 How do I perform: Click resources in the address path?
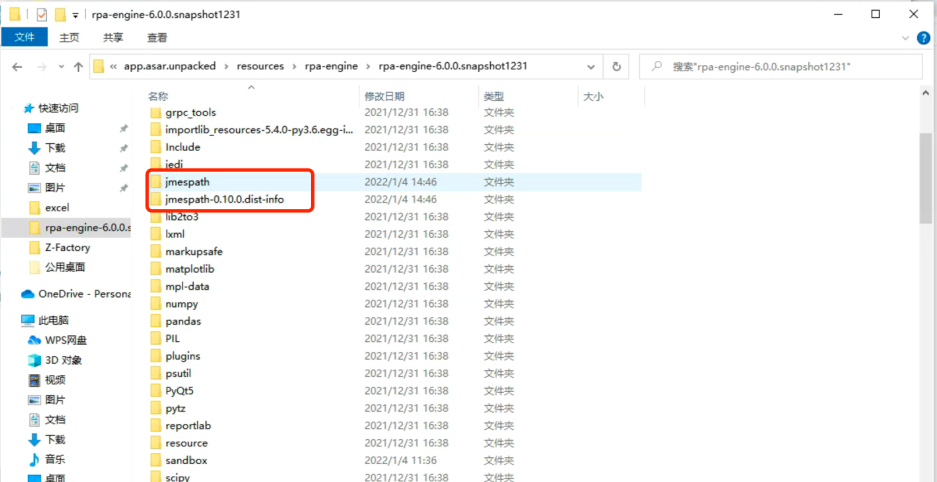pos(260,66)
